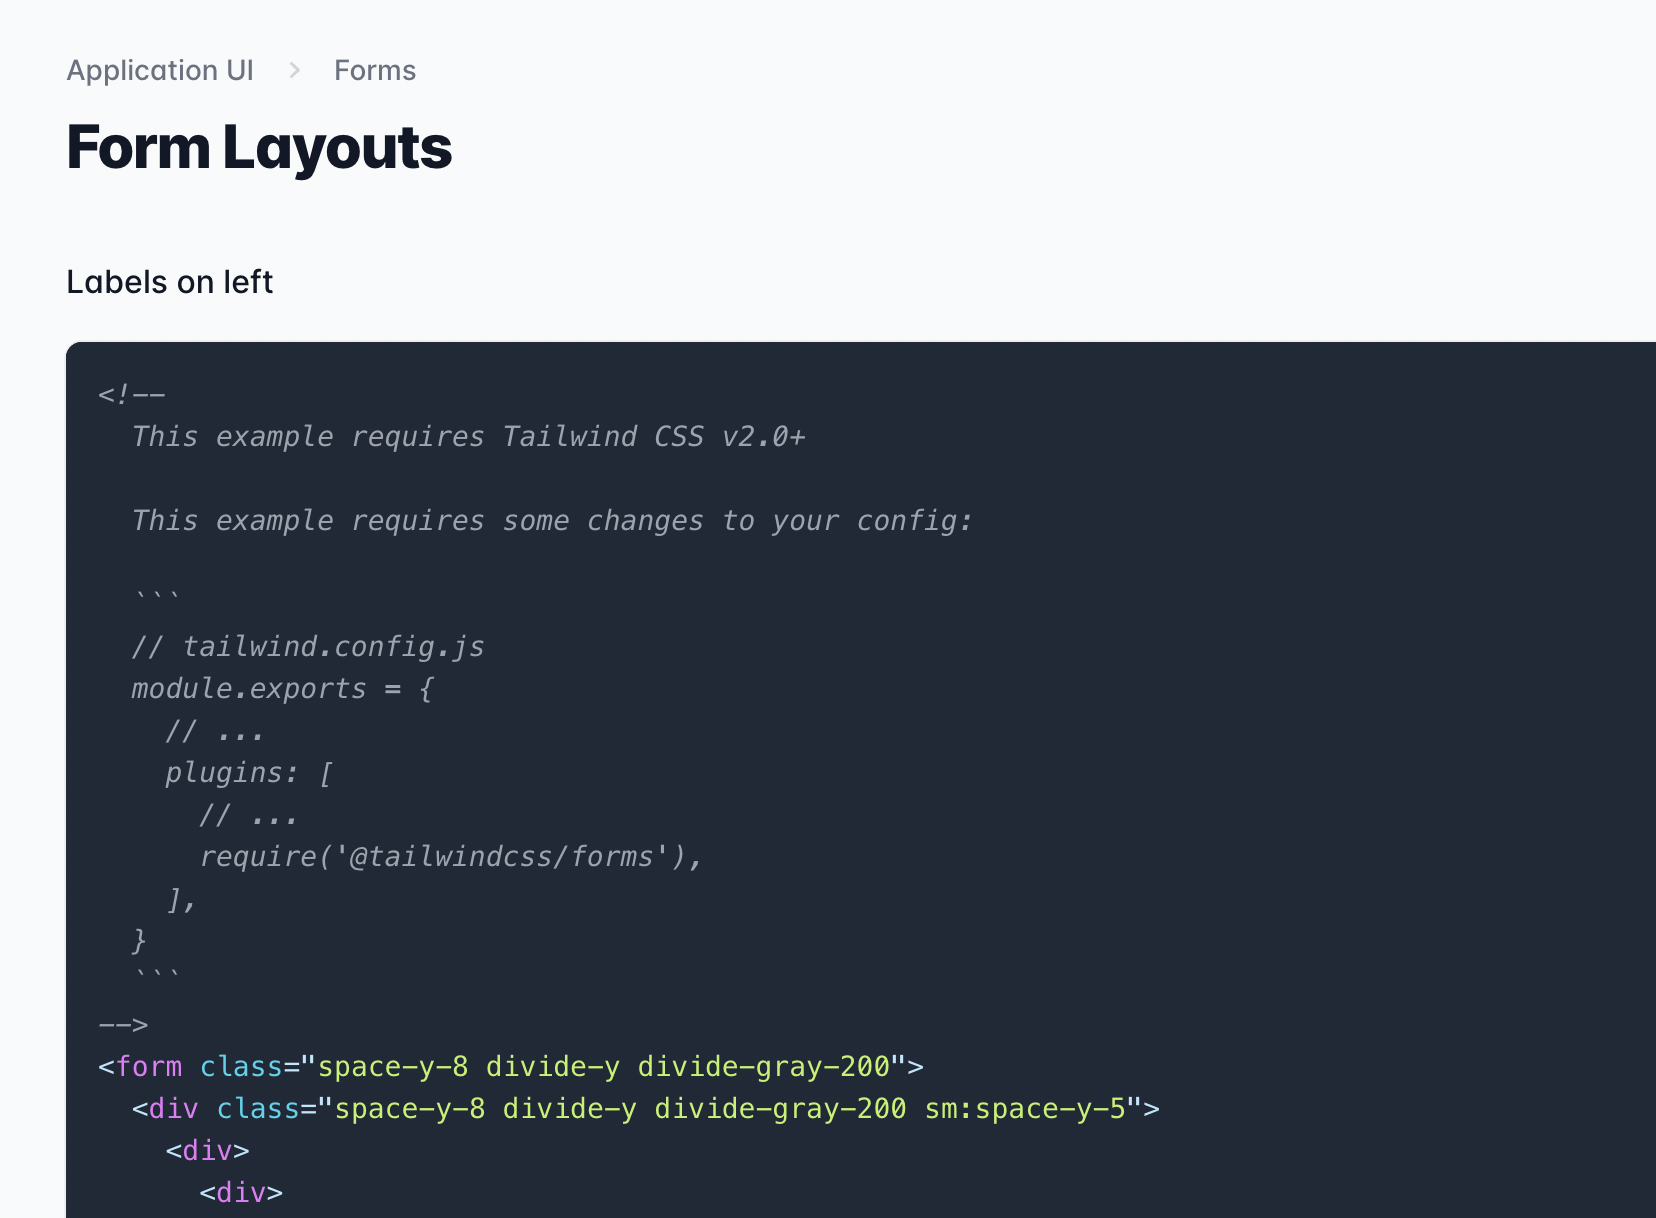Click the backtick code fence line
This screenshot has height=1218, width=1656.
point(155,592)
